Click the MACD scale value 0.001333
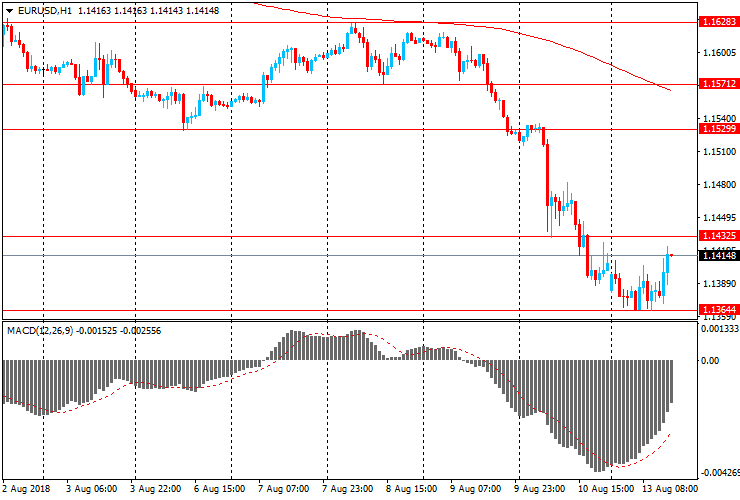 coord(720,329)
